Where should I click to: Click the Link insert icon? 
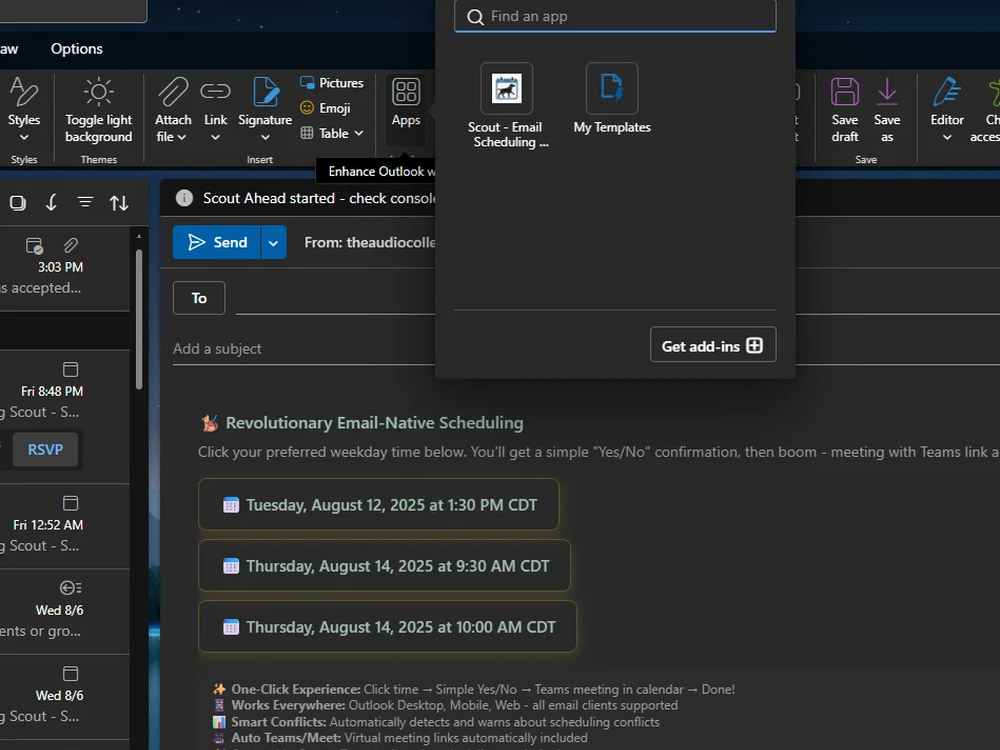coord(215,91)
